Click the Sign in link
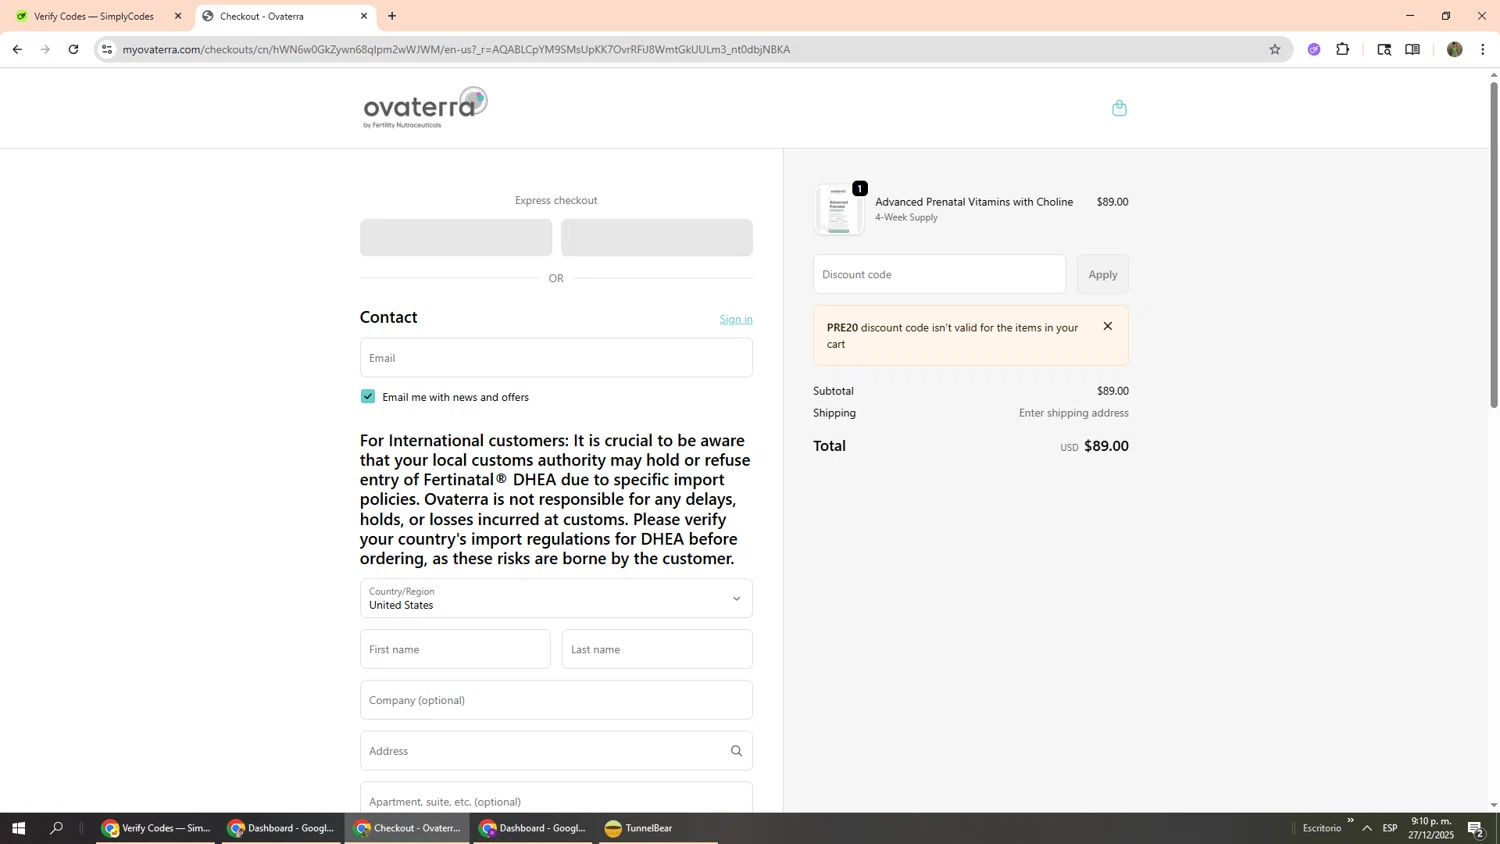Screen dimensions: 1500x844 [x=736, y=319]
